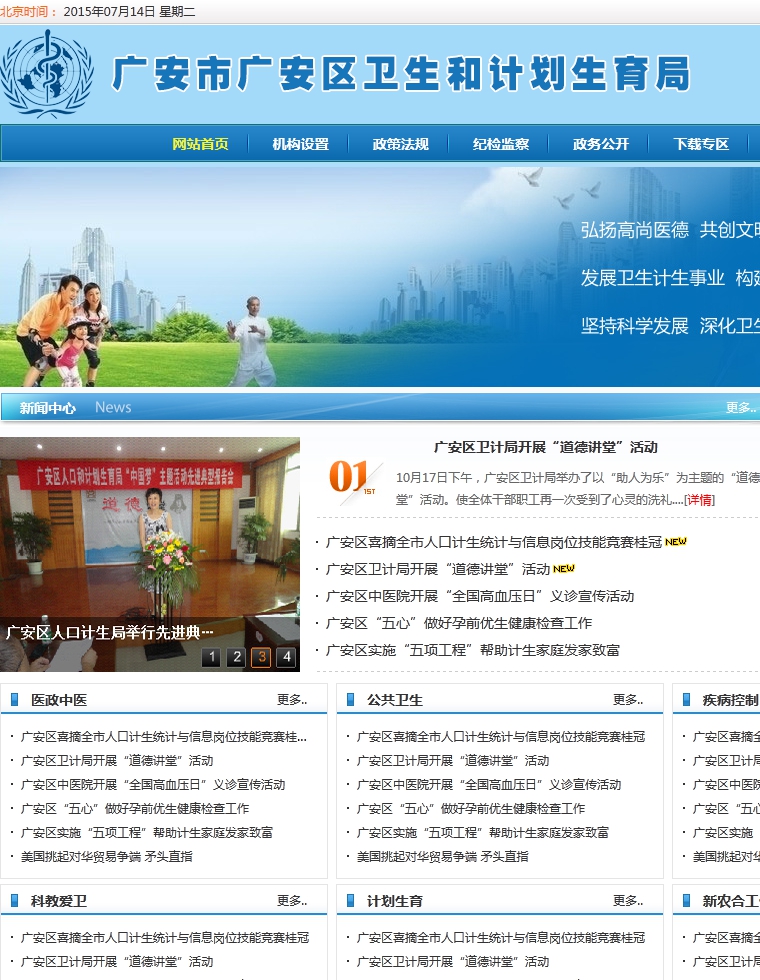Select 纪检监察 in the navigation bar

(501, 144)
